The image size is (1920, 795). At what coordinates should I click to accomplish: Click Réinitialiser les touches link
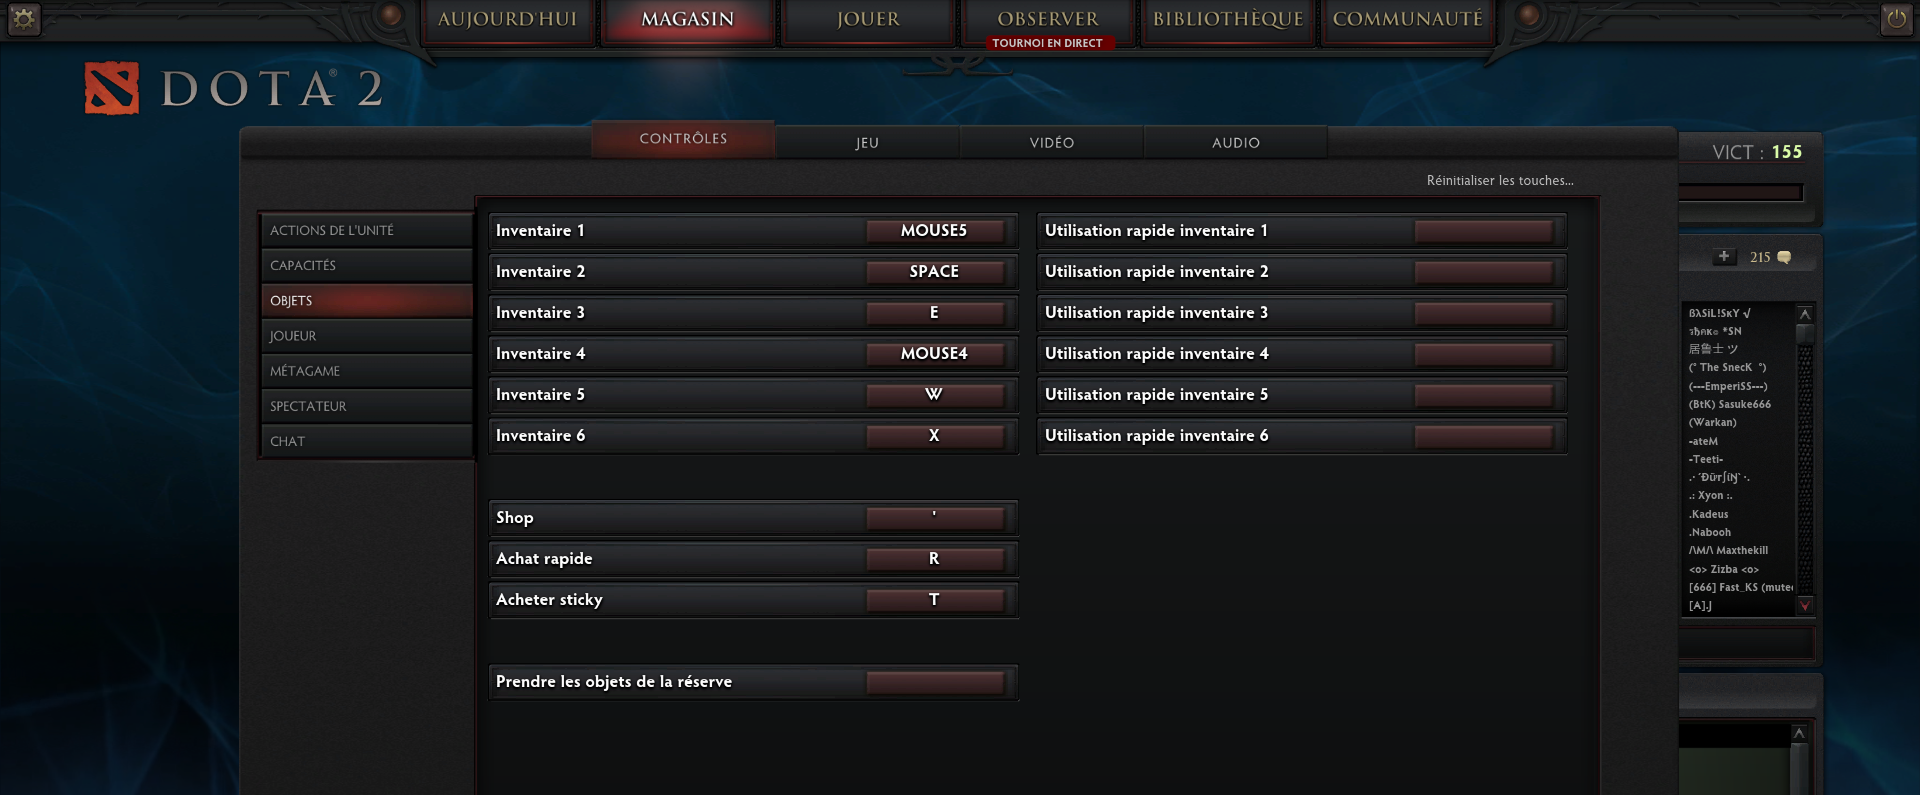(x=1500, y=181)
